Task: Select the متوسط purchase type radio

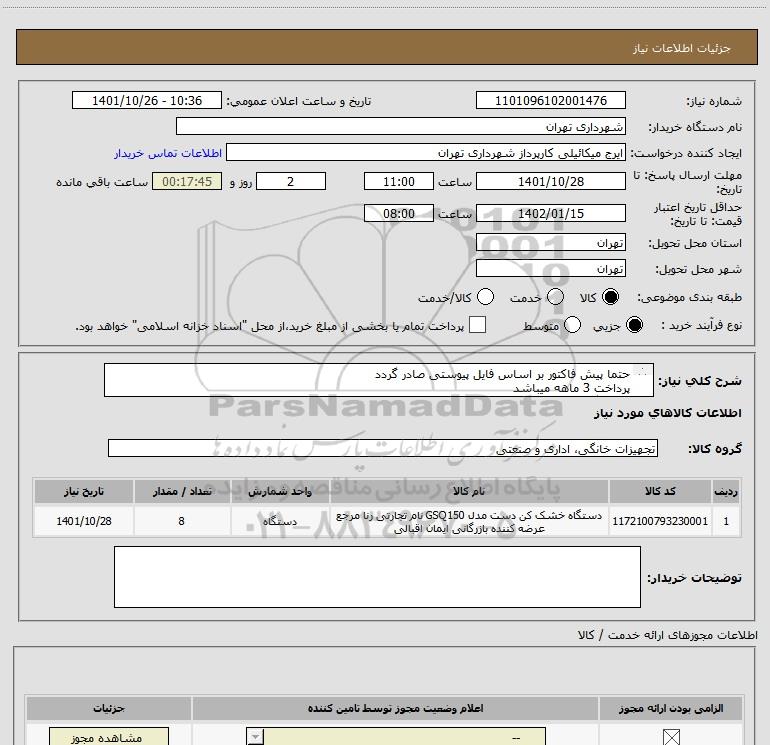Action: (x=572, y=325)
